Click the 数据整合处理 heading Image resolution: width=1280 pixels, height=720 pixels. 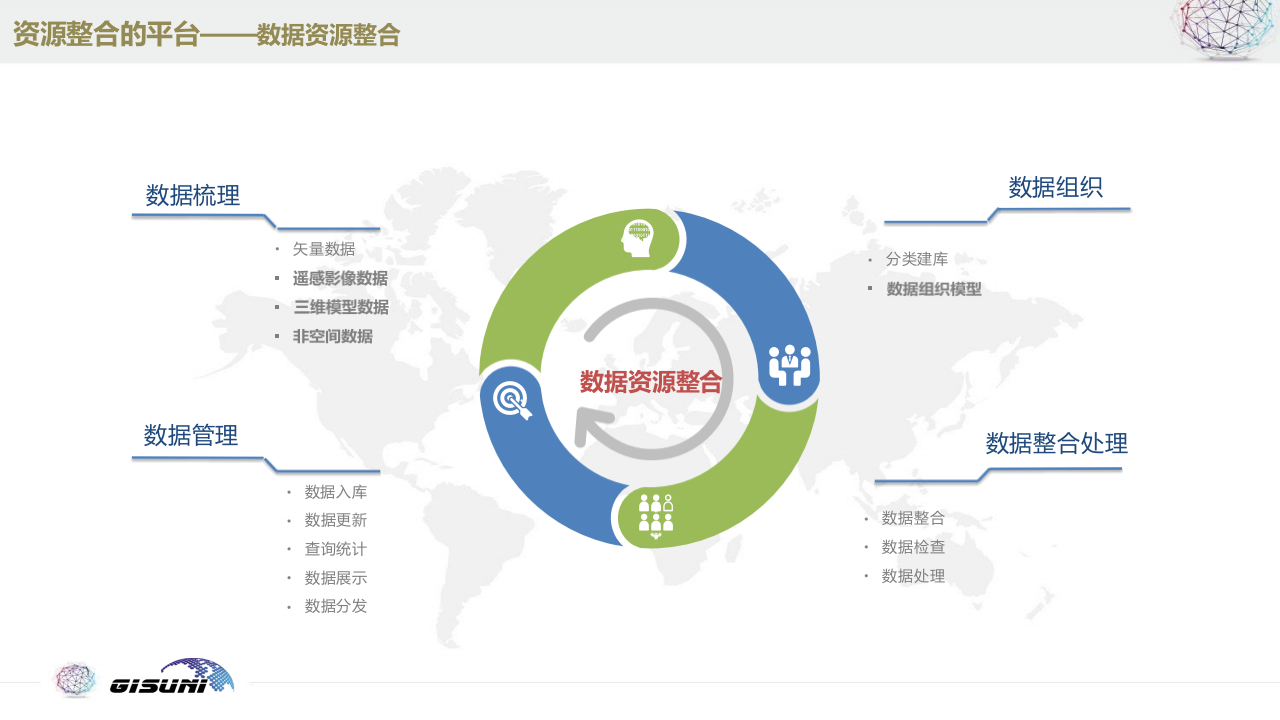(1056, 443)
